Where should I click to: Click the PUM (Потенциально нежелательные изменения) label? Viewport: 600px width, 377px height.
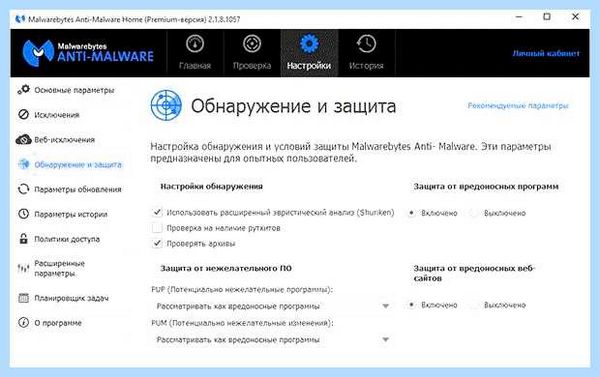(x=242, y=323)
